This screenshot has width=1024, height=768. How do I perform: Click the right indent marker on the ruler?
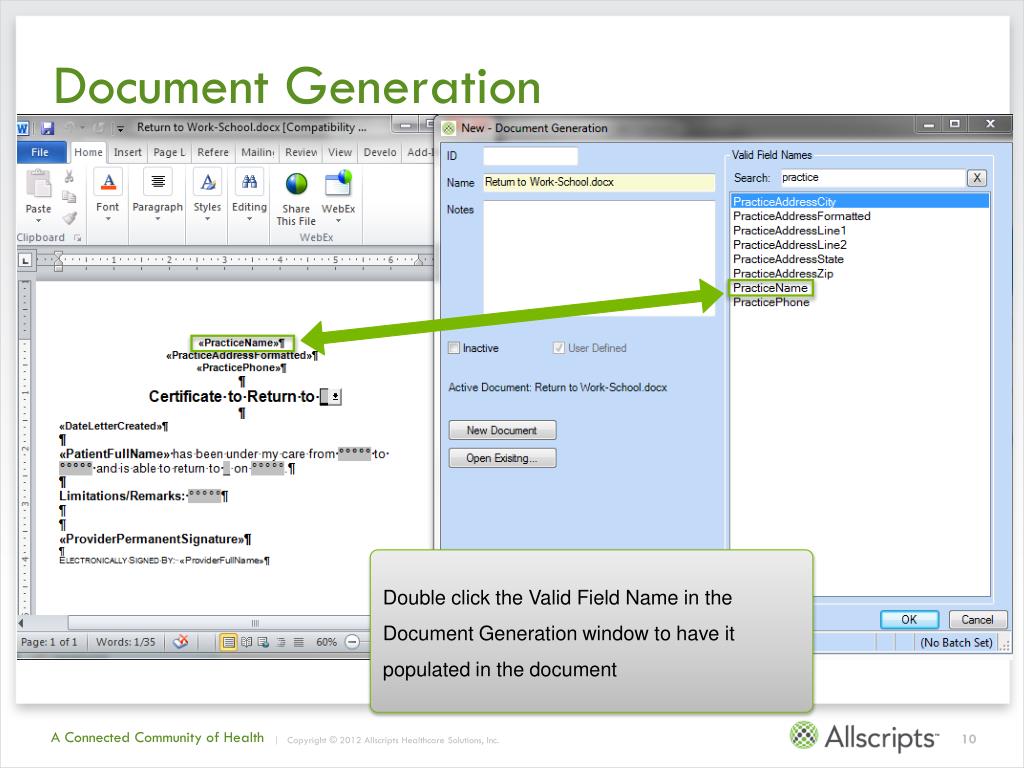(420, 261)
